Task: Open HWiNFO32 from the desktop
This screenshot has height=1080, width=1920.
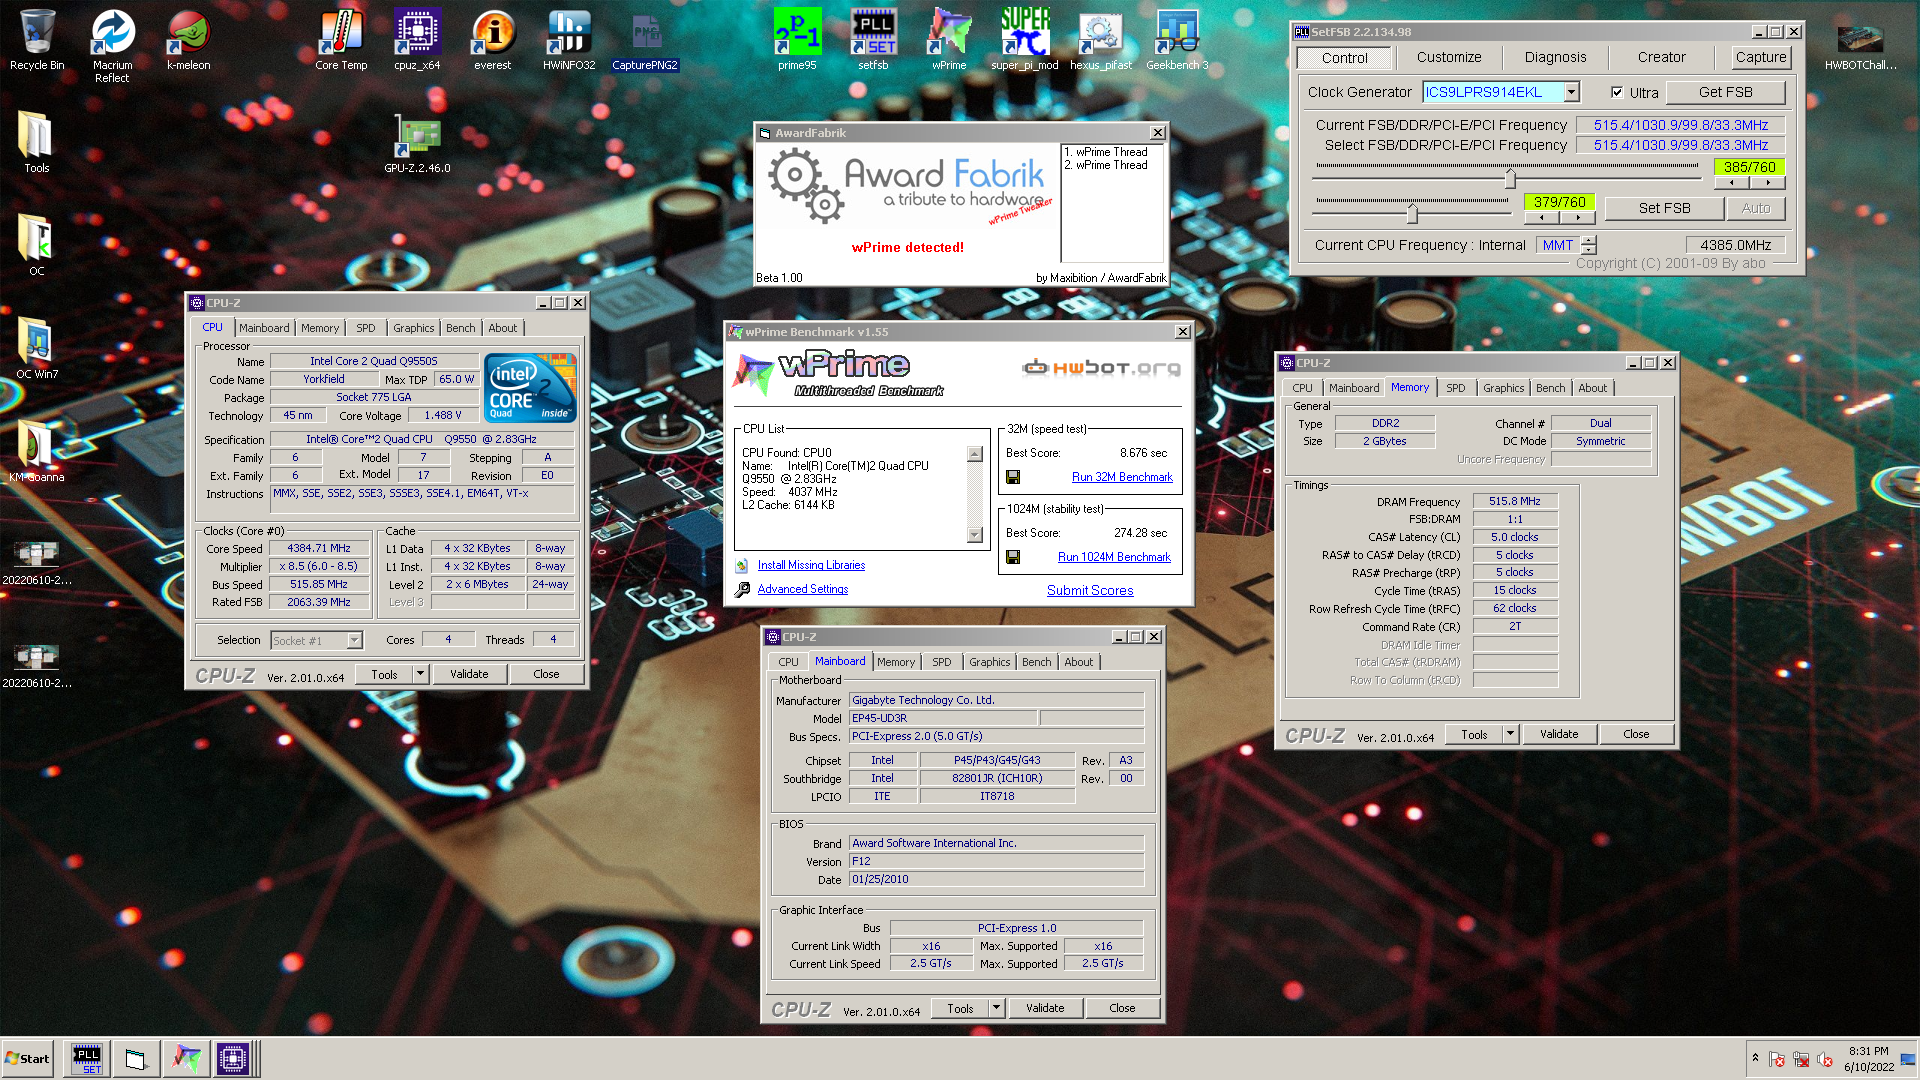Action: pyautogui.click(x=569, y=40)
